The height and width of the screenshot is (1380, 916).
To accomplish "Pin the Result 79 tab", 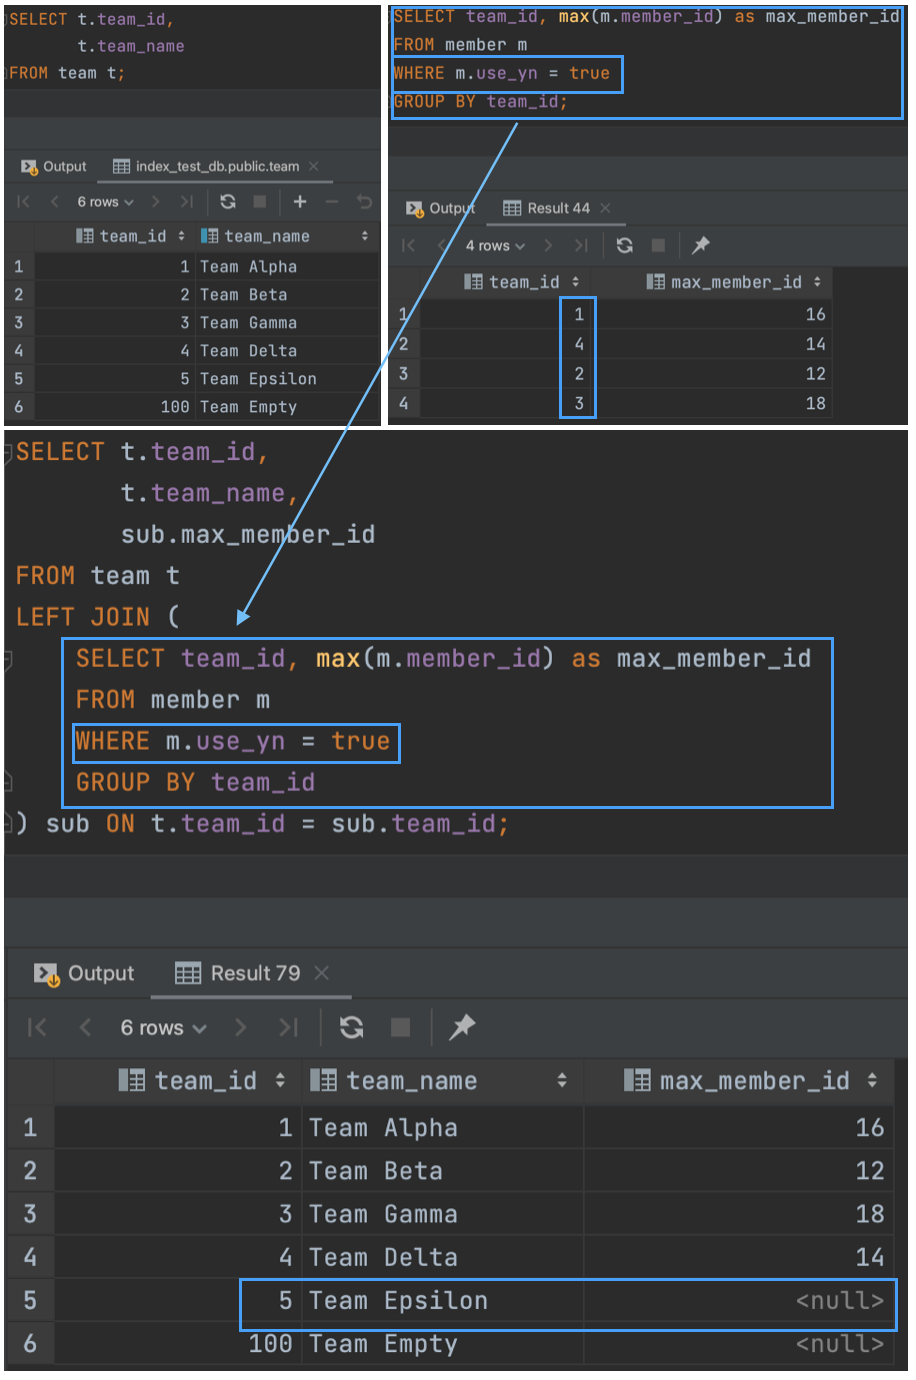I will coord(462,1027).
